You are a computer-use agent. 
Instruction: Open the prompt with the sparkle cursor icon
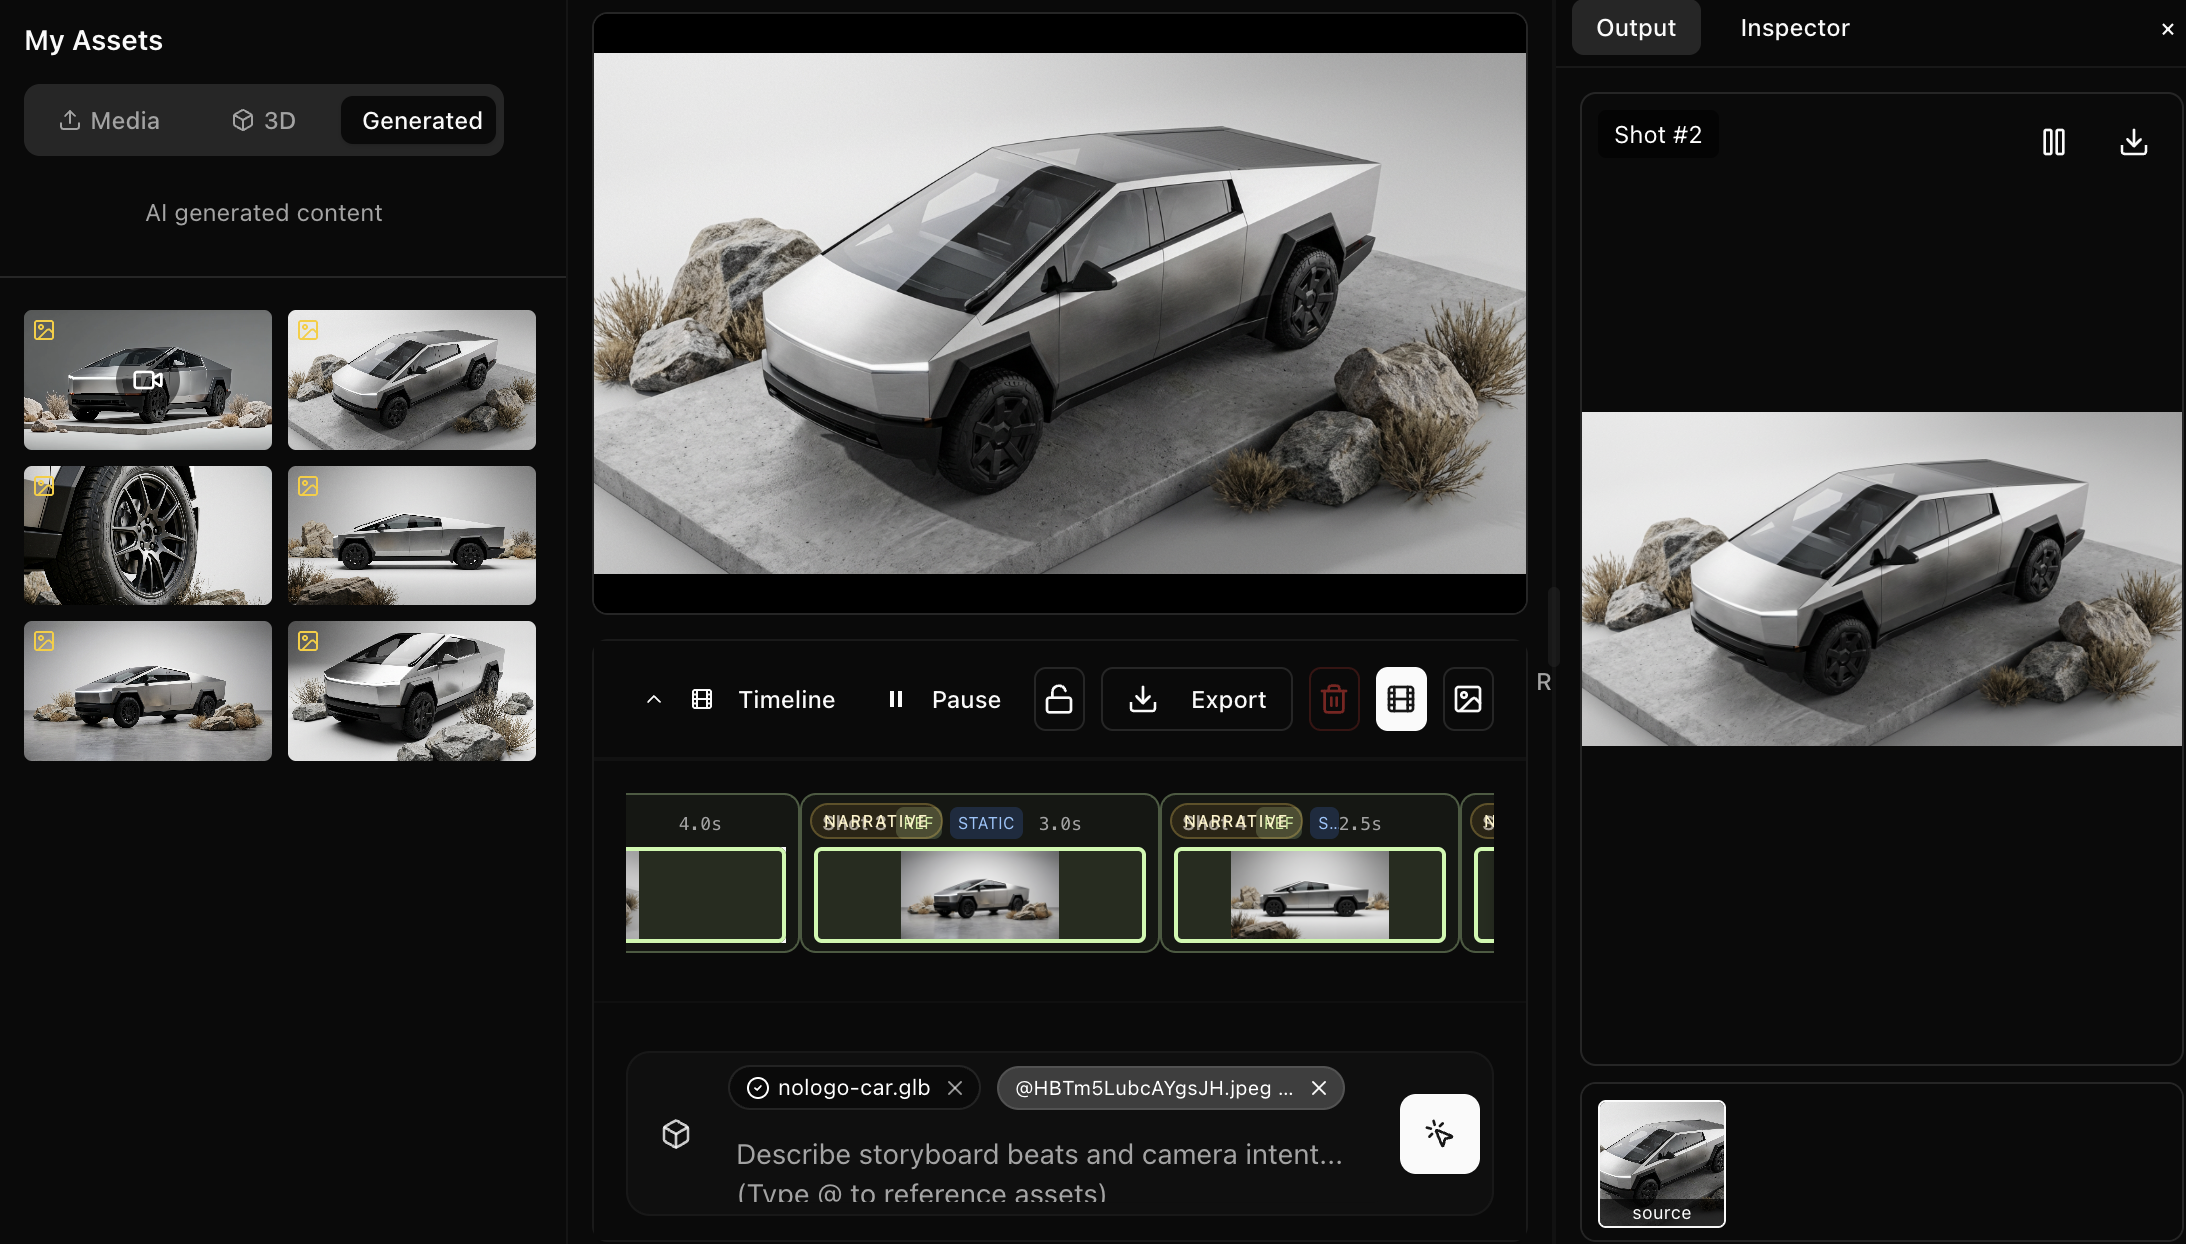click(x=1438, y=1134)
